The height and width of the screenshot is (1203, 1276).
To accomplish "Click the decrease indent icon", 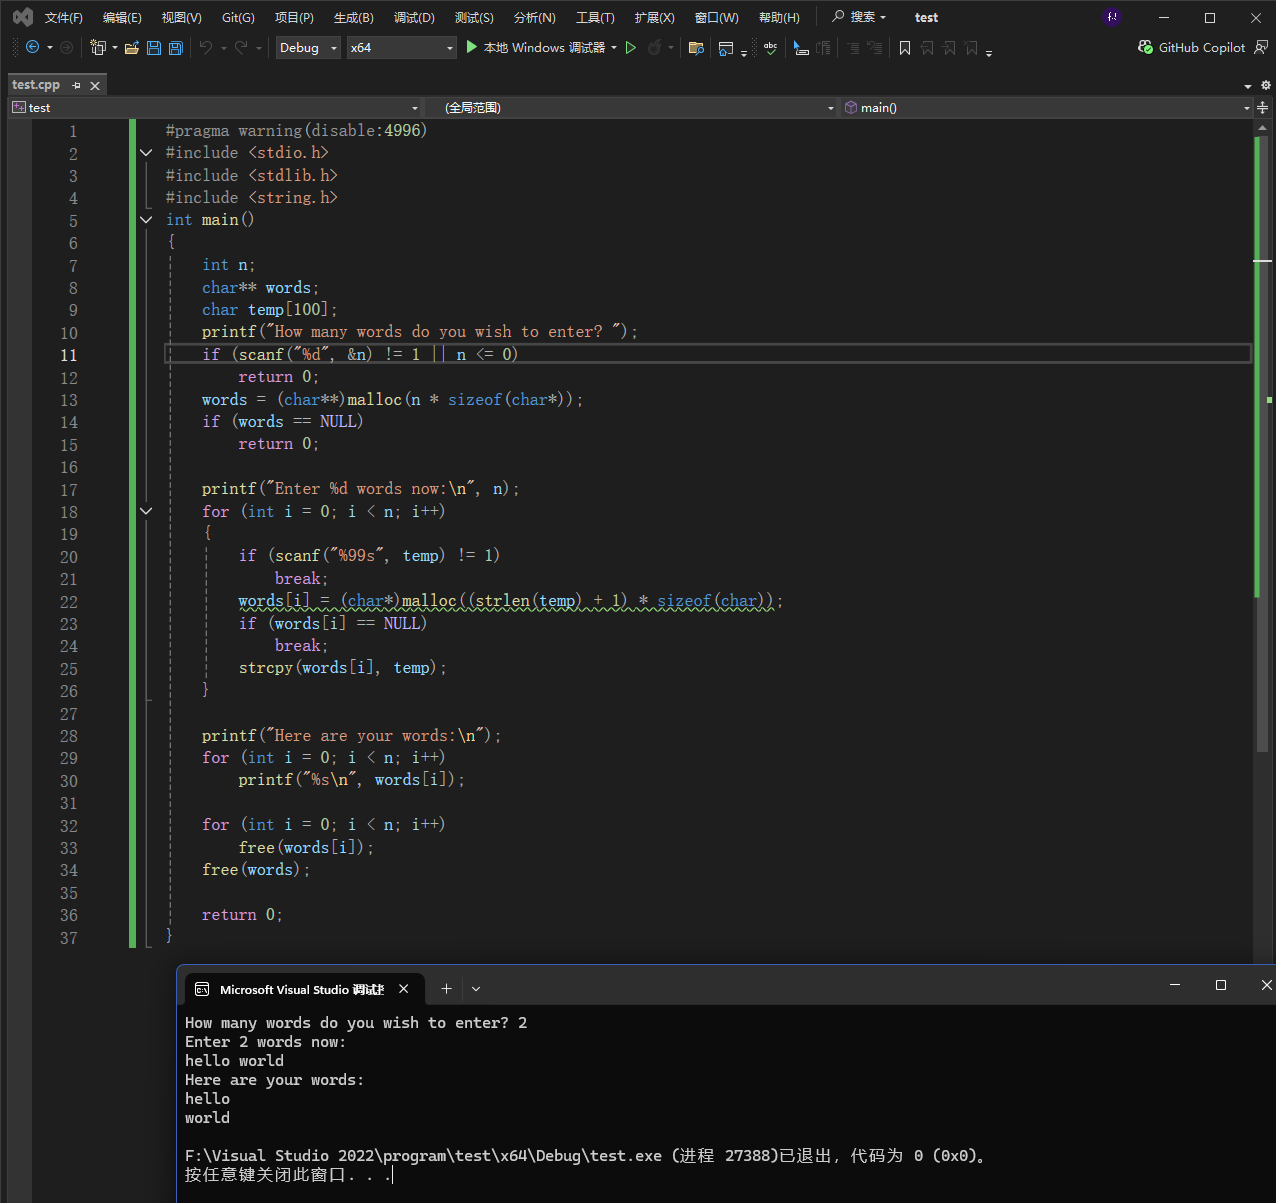I will point(853,47).
